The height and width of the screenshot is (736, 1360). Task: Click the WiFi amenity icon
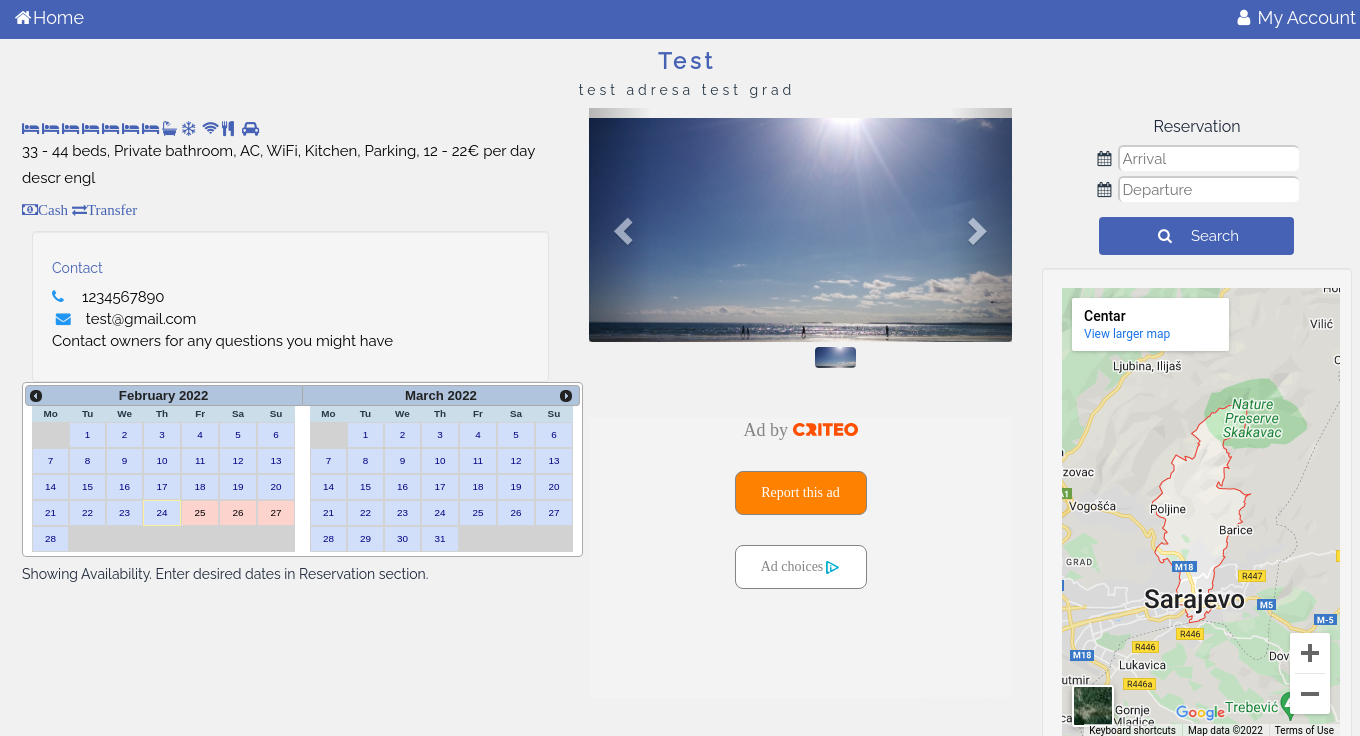(210, 129)
